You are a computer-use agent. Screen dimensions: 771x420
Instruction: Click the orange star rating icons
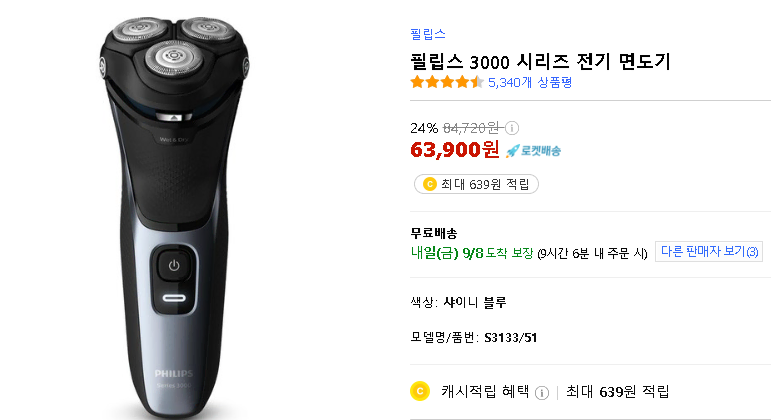click(446, 82)
